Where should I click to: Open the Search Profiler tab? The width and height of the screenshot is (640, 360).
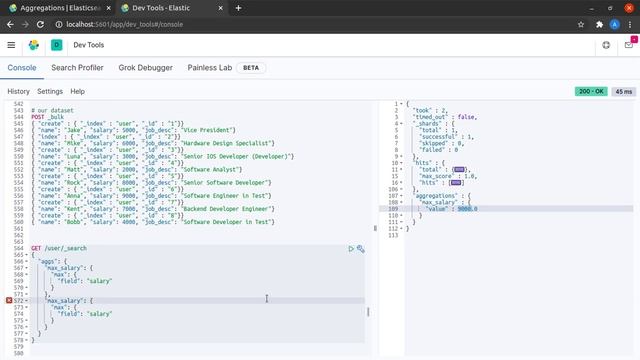click(x=77, y=68)
